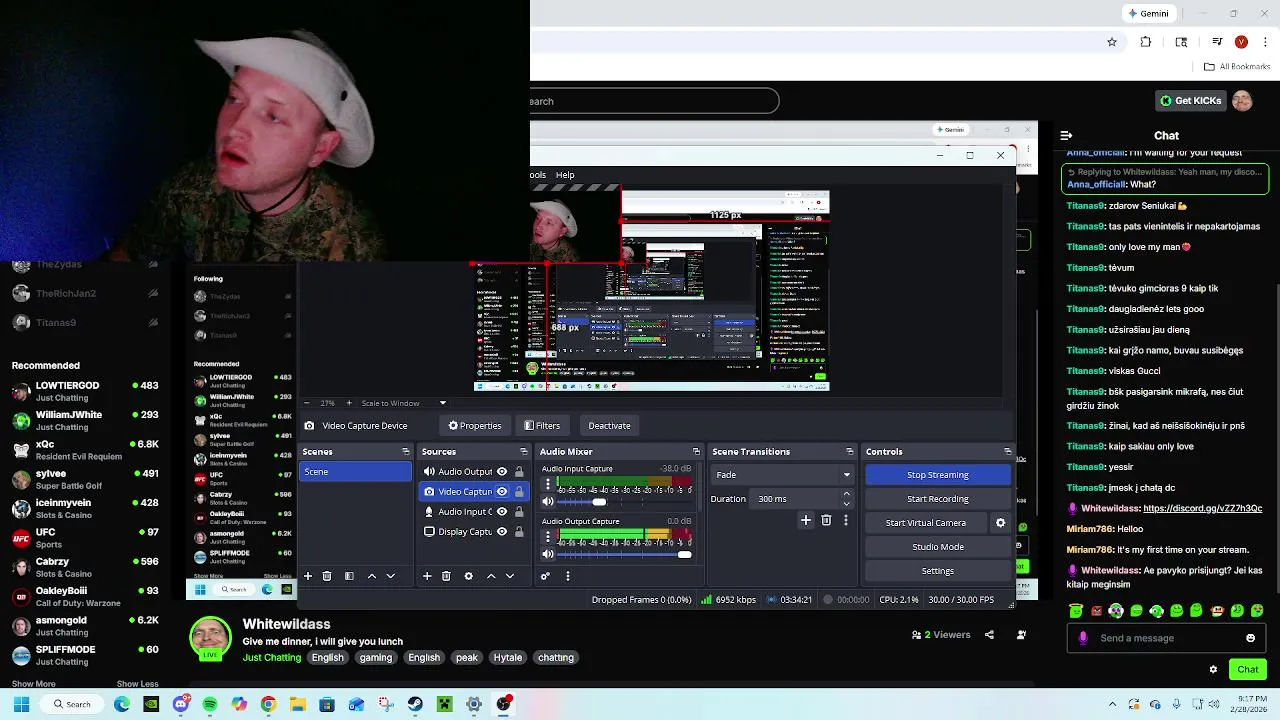The width and height of the screenshot is (1280, 720).
Task: Enable Studio Mode
Action: tap(938, 547)
